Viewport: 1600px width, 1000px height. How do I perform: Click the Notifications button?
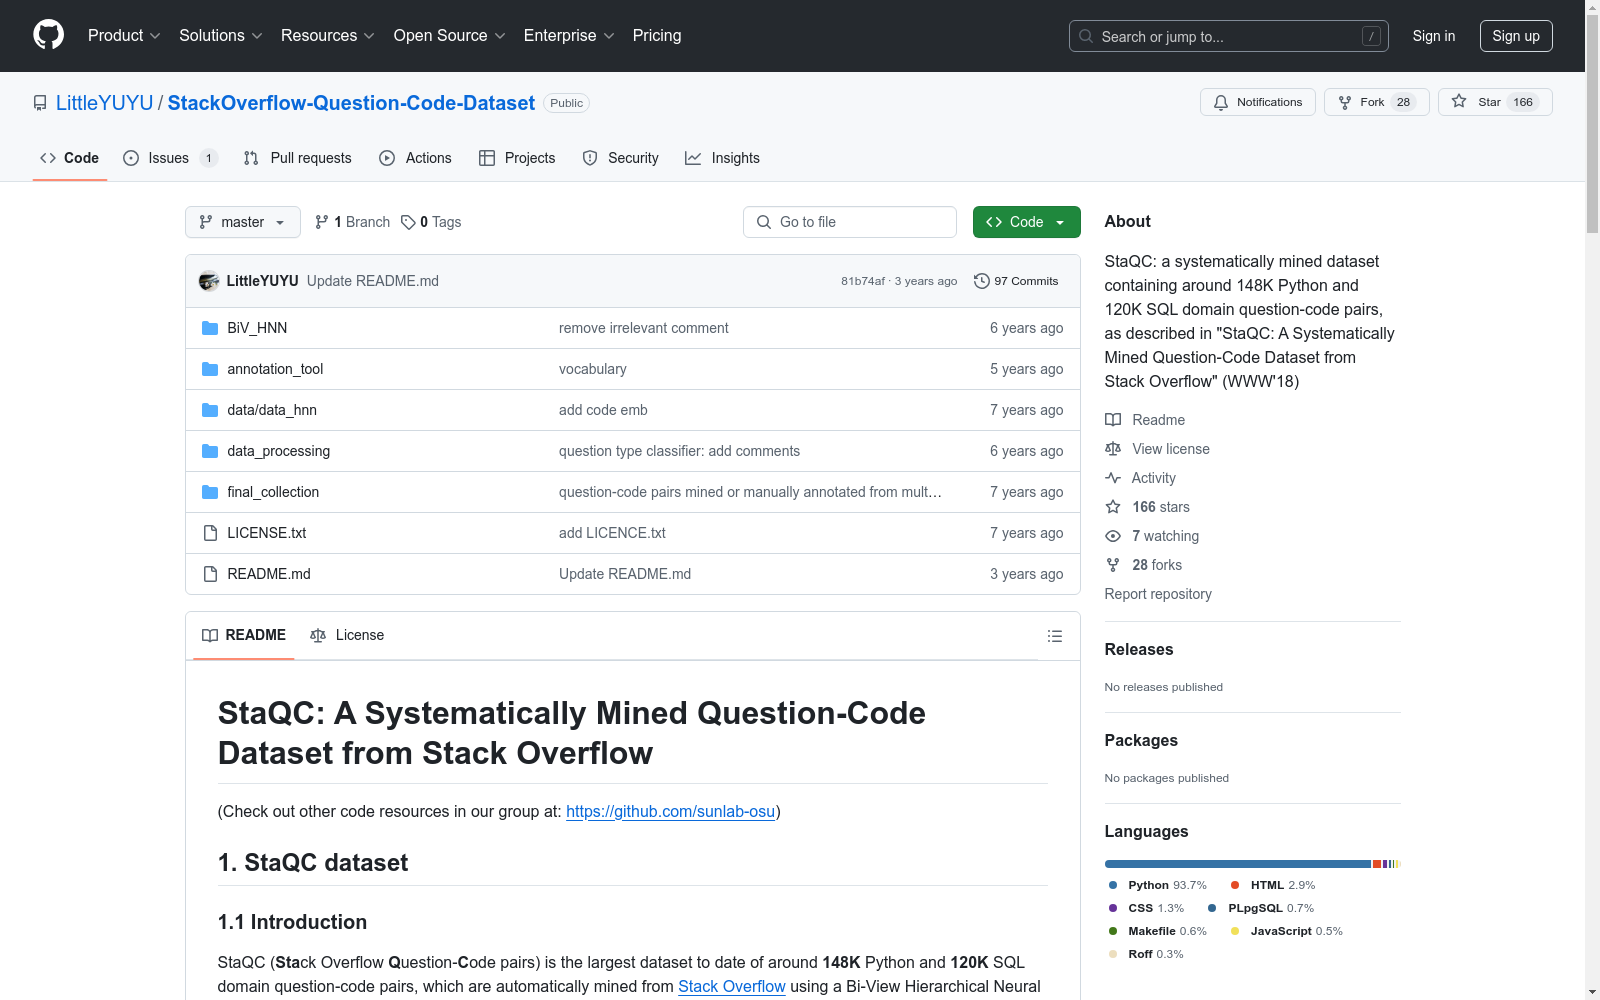(1258, 102)
